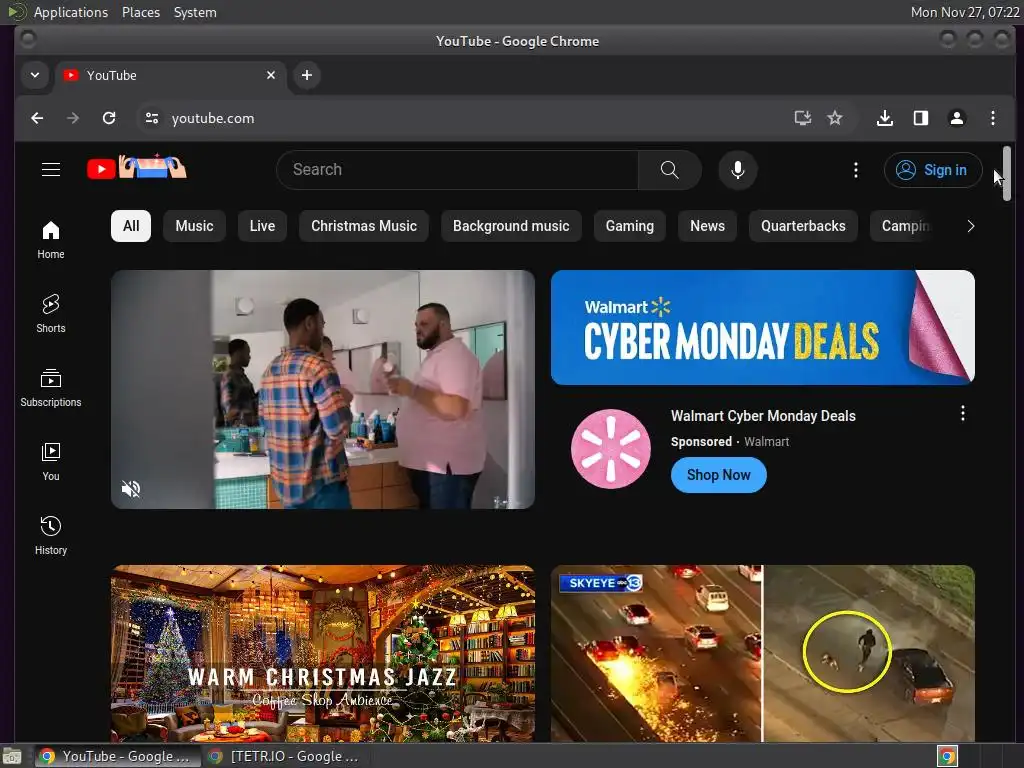The image size is (1024, 768).
Task: Play the video of men in bathroom
Action: 323,389
